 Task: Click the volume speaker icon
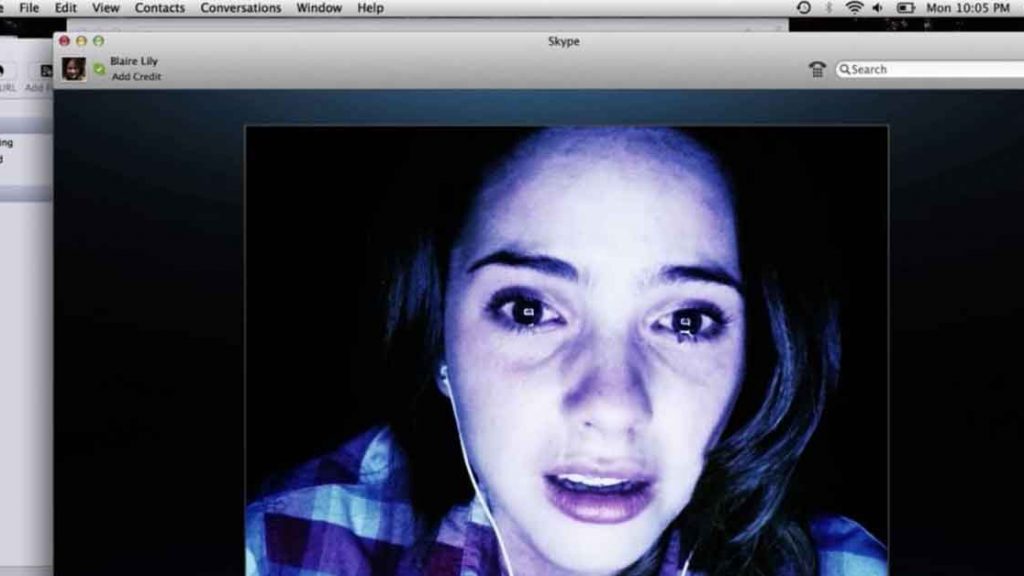(x=878, y=8)
